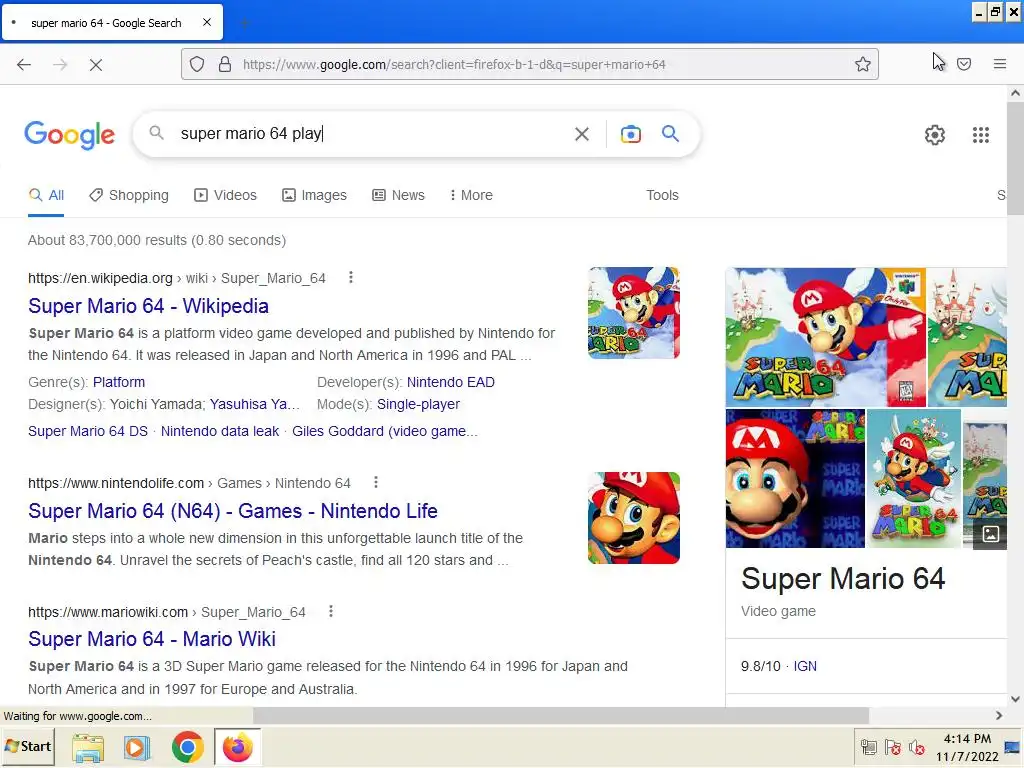
Task: Open the tracking protection shield icon
Action: click(197, 65)
